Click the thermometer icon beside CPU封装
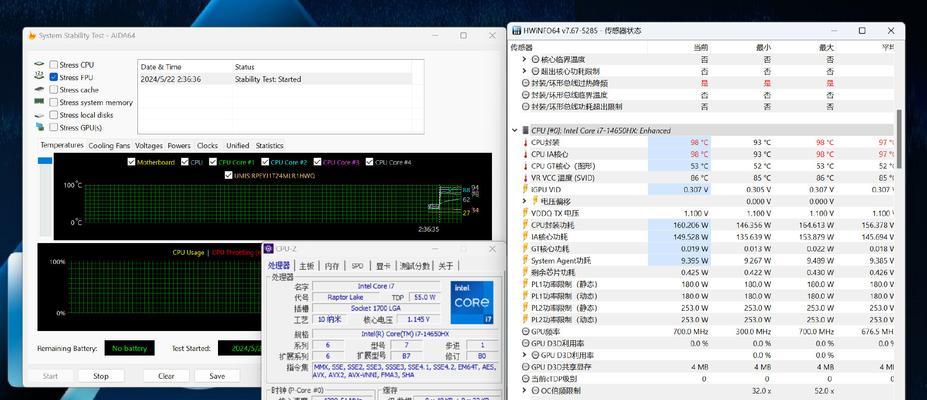Screen dimensions: 927x400 (x=526, y=142)
